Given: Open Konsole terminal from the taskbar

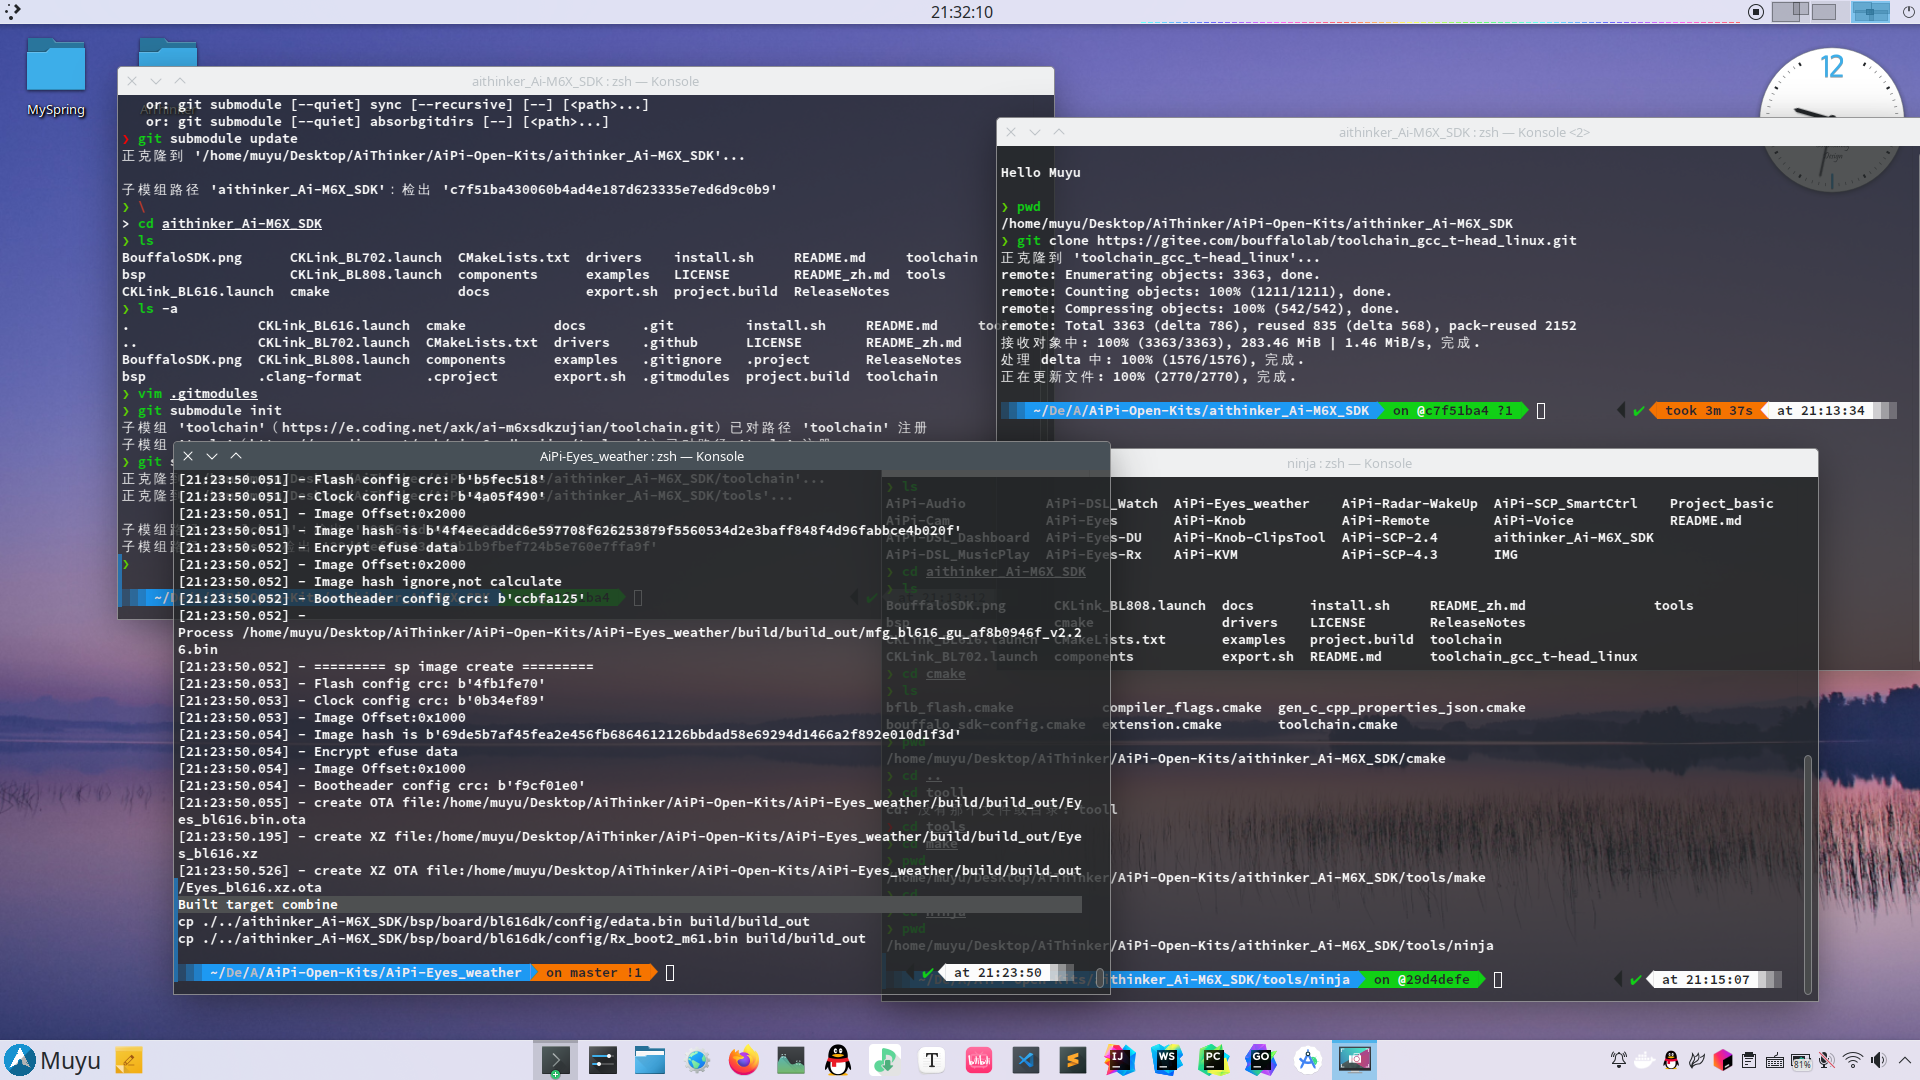Looking at the screenshot, I should 555,1060.
